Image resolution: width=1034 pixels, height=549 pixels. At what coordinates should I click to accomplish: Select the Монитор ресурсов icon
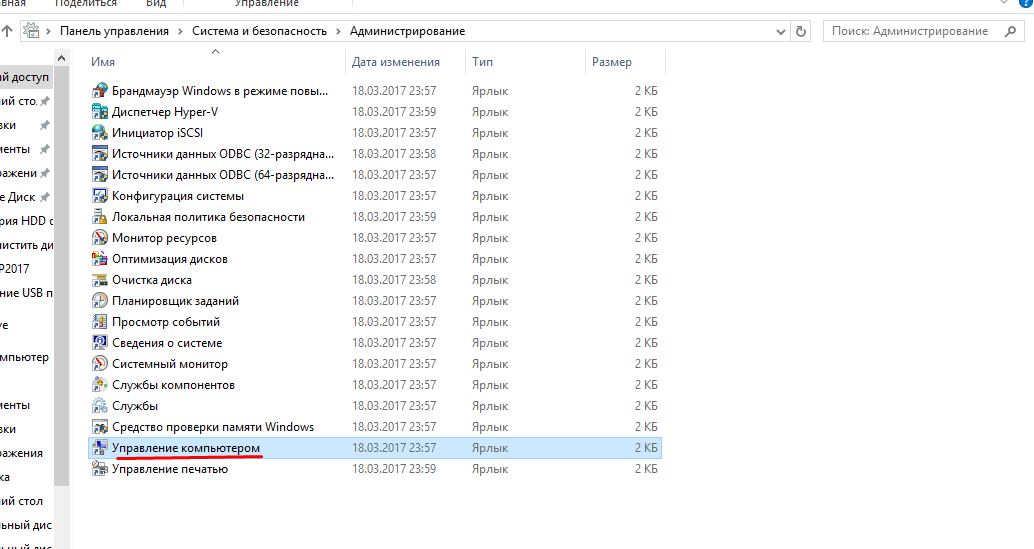coord(99,238)
